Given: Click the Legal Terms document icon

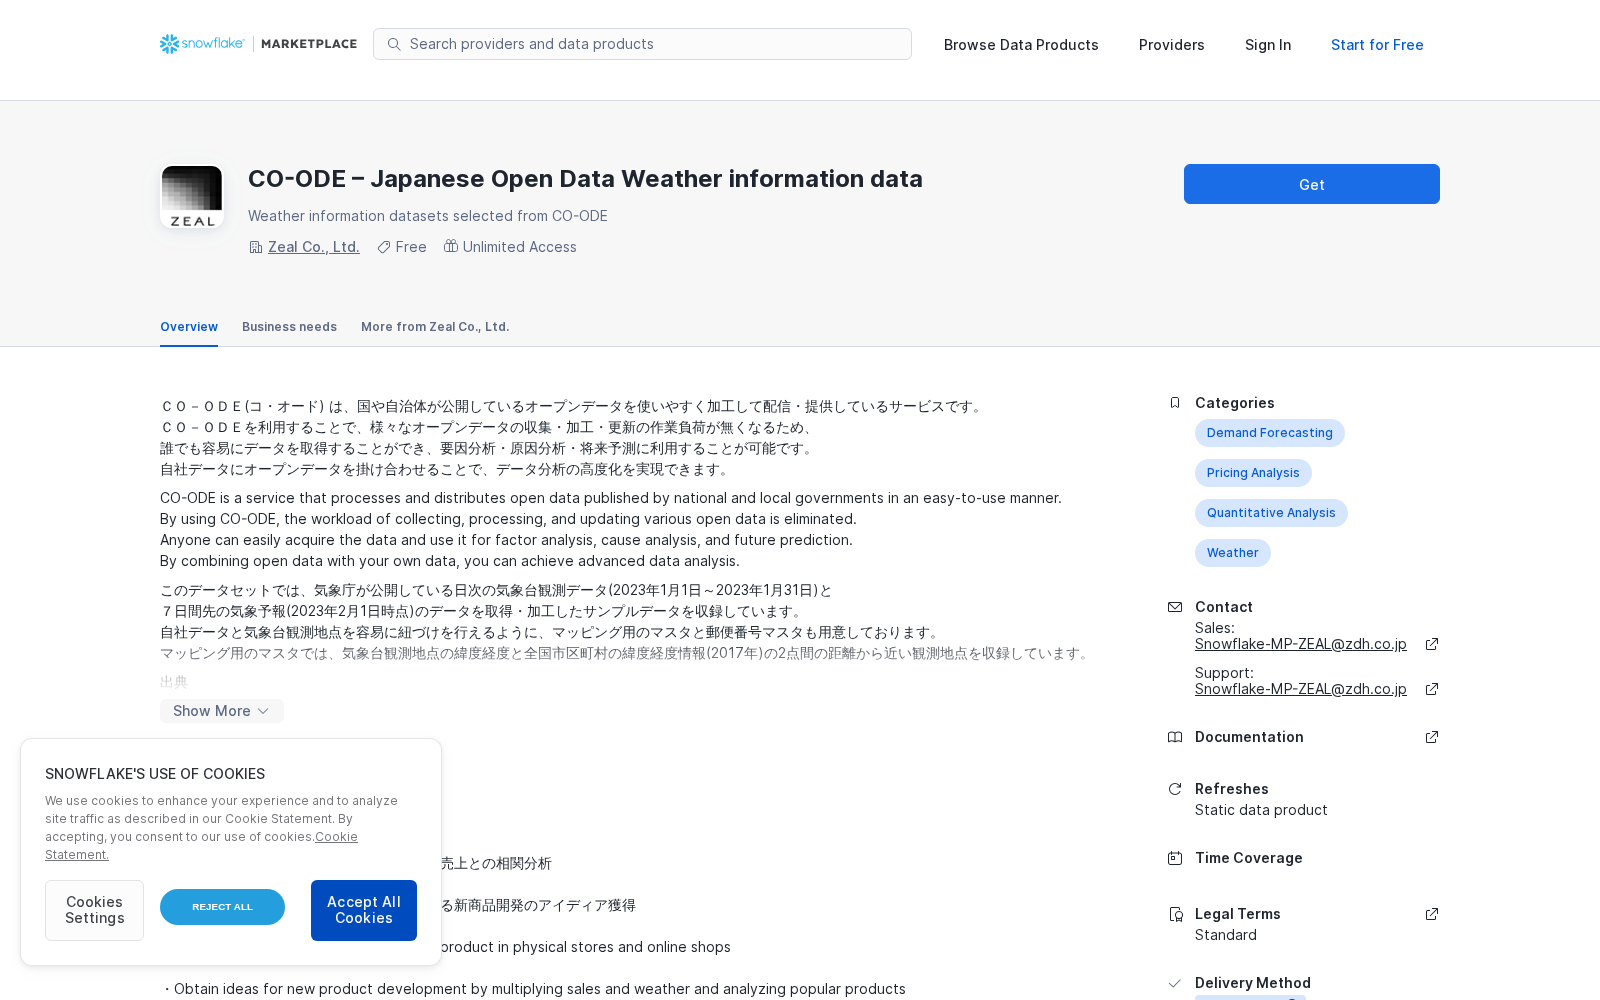Looking at the screenshot, I should (1175, 914).
